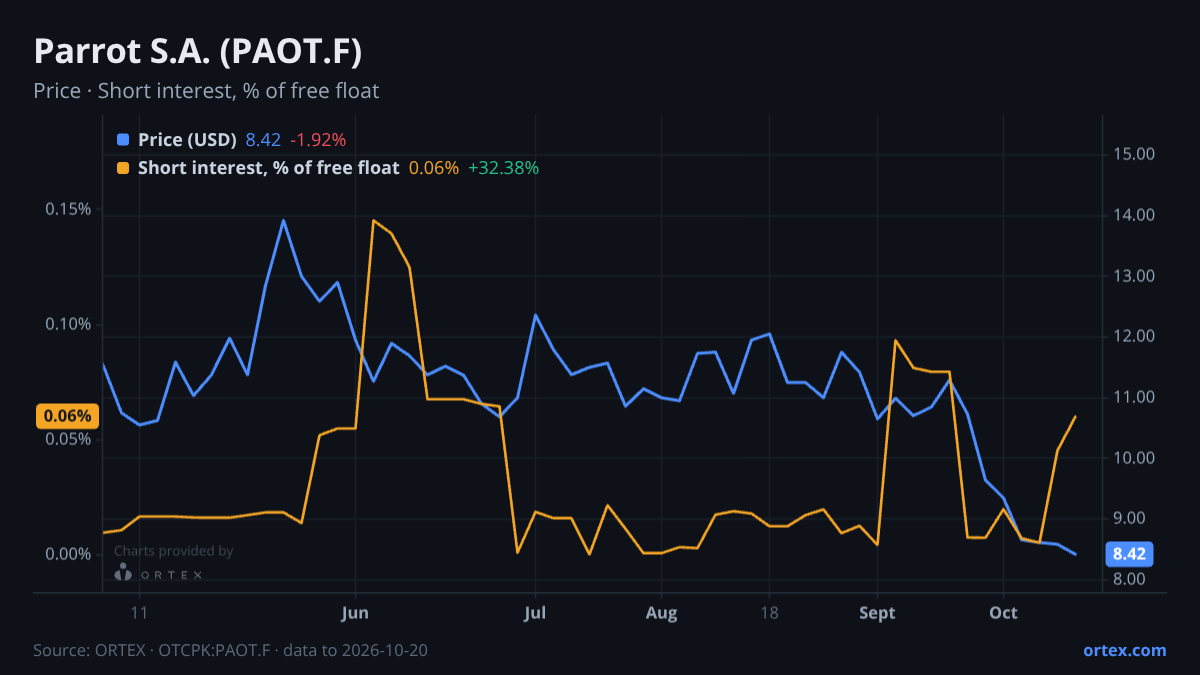This screenshot has height=675, width=1200.
Task: Click the Jun label on the x-axis
Action: tap(355, 612)
